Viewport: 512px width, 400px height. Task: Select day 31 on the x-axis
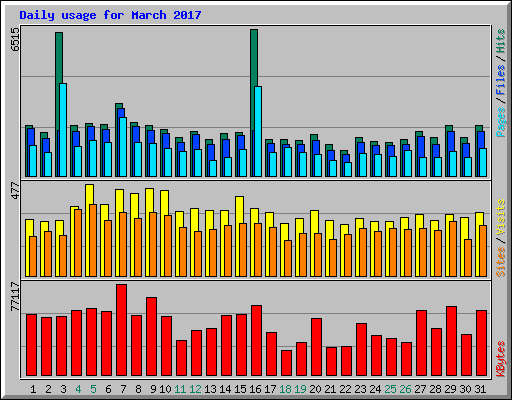pos(480,389)
